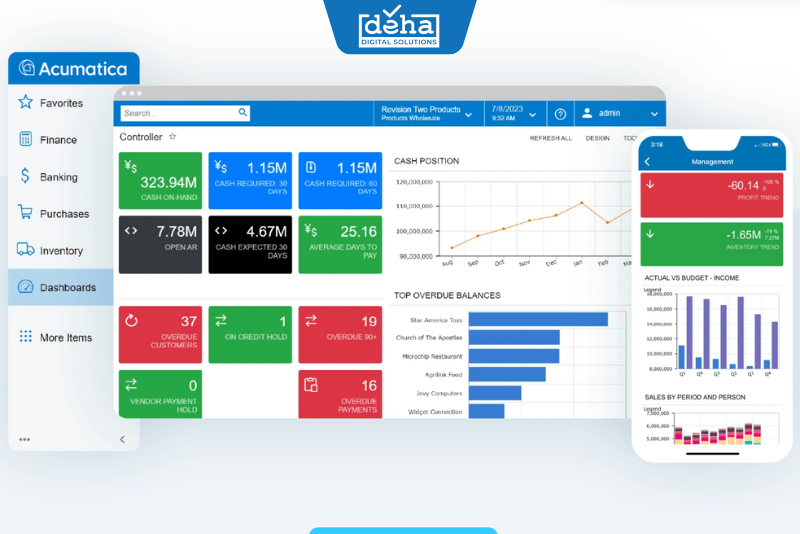800x534 pixels.
Task: Go to the Banking section
Action: (61, 177)
